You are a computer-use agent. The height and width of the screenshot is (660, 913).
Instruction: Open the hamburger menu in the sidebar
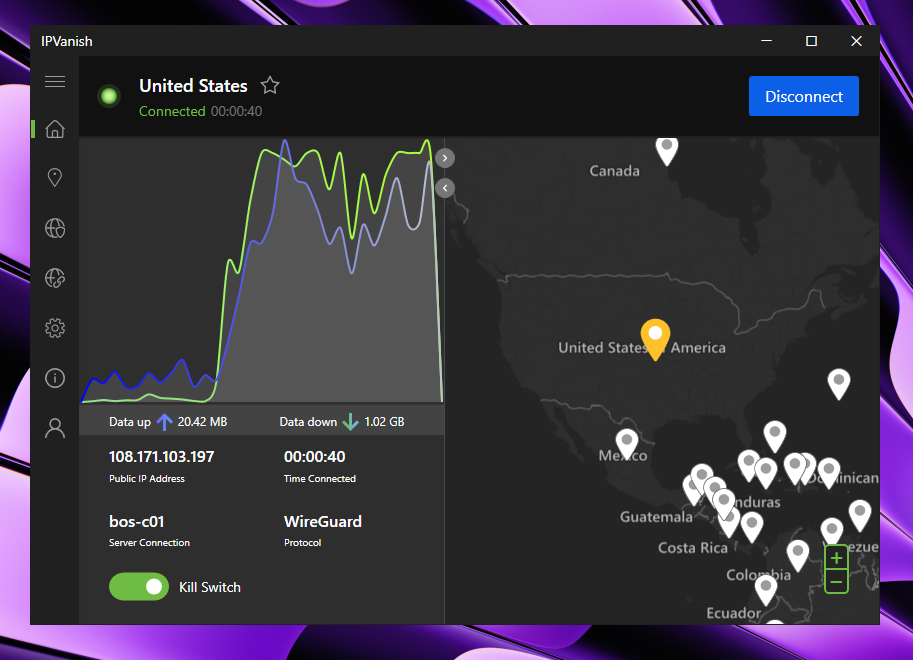point(55,82)
